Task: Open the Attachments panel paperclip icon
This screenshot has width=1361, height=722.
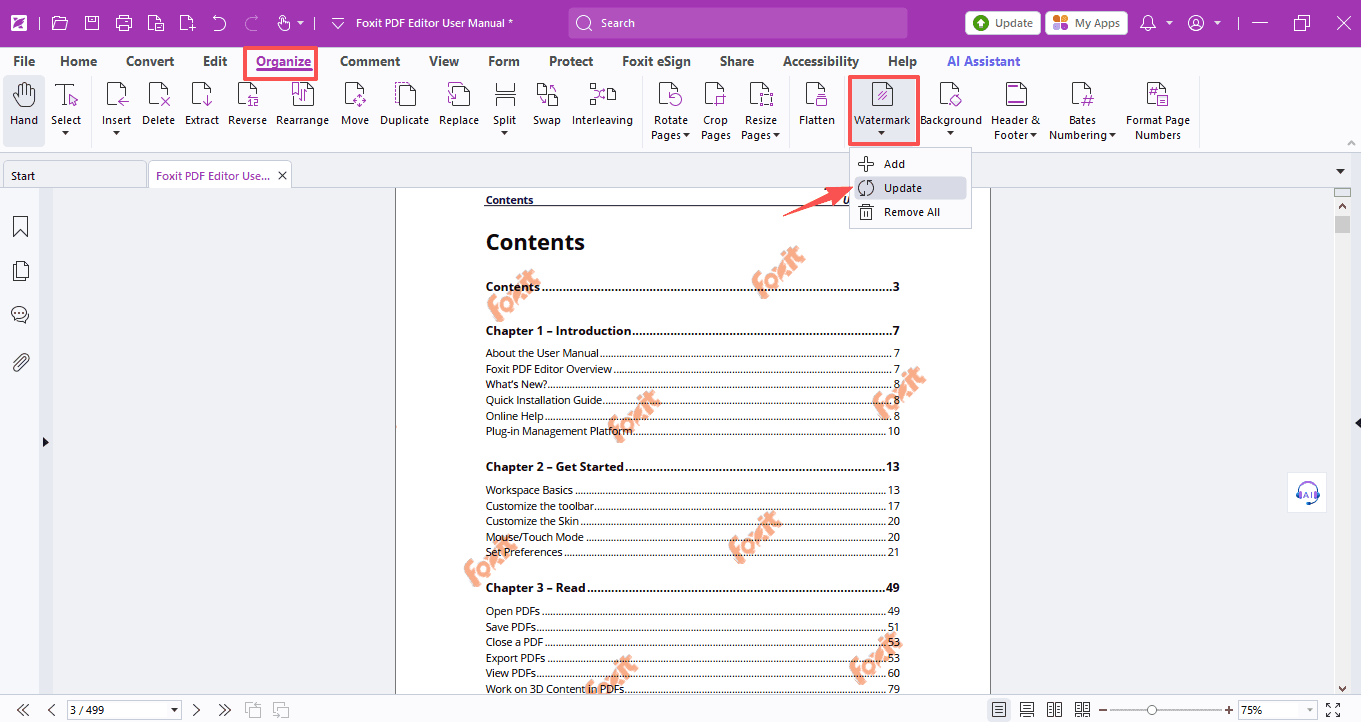Action: pyautogui.click(x=20, y=362)
